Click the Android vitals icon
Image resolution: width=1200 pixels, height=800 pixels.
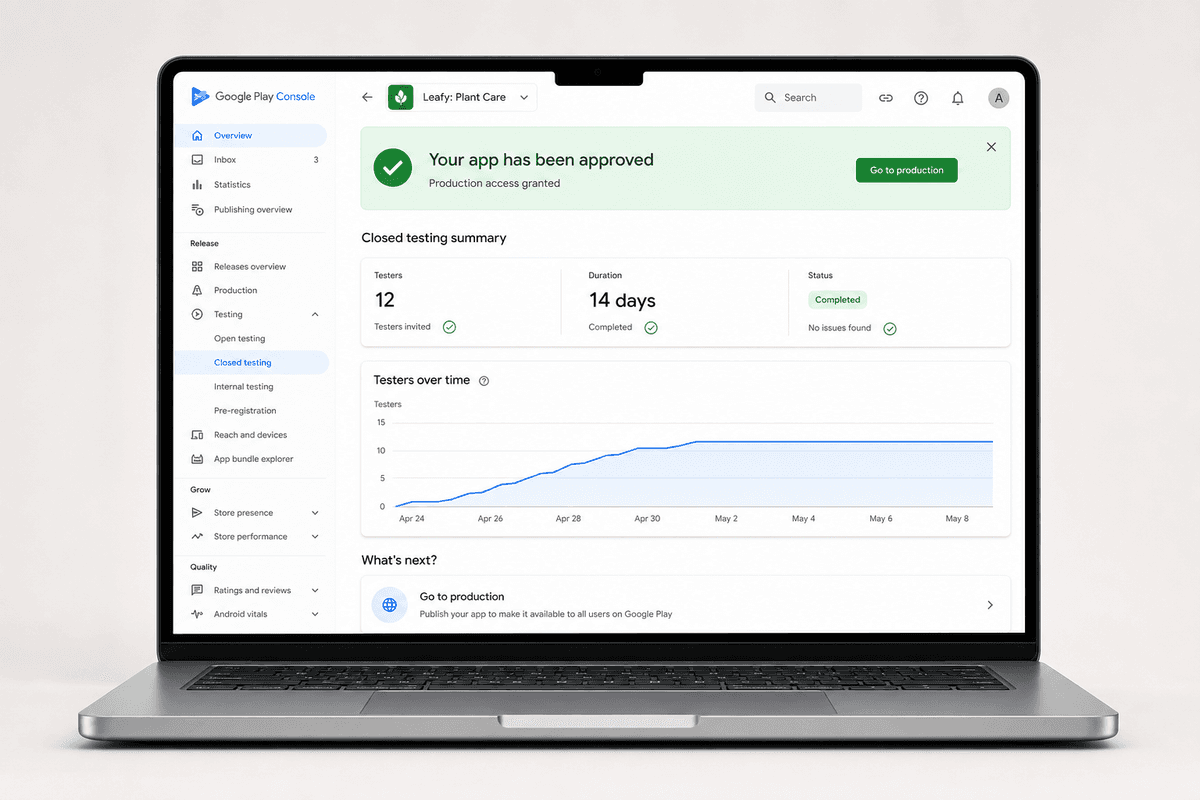point(197,615)
